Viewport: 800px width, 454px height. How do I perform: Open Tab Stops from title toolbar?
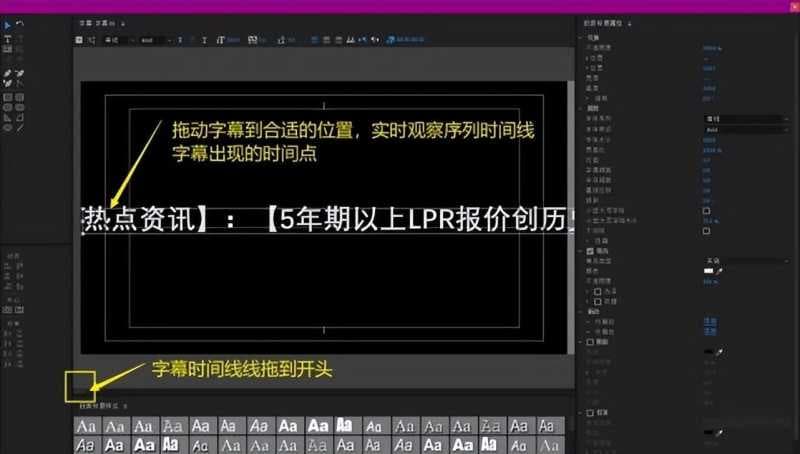(x=351, y=40)
